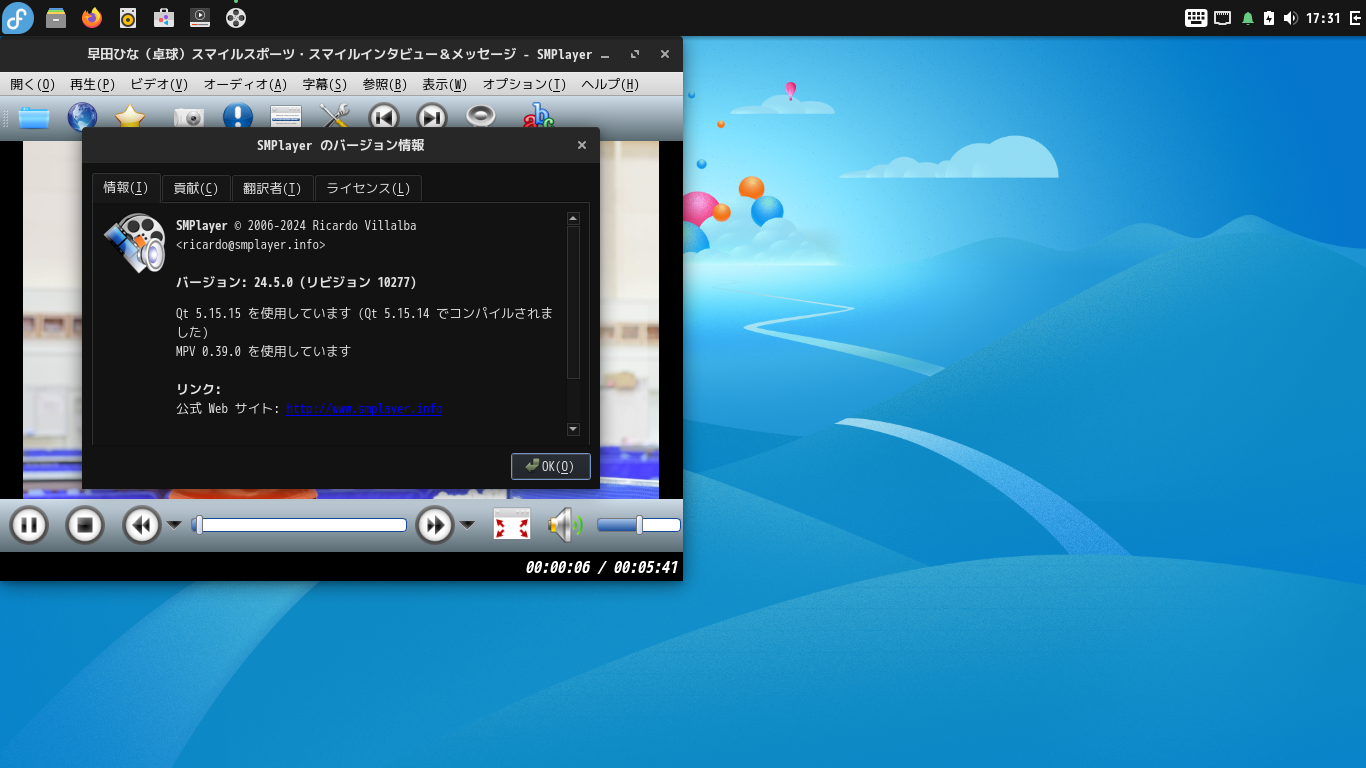
Task: Launch Firefox from the top panel
Action: pyautogui.click(x=92, y=17)
